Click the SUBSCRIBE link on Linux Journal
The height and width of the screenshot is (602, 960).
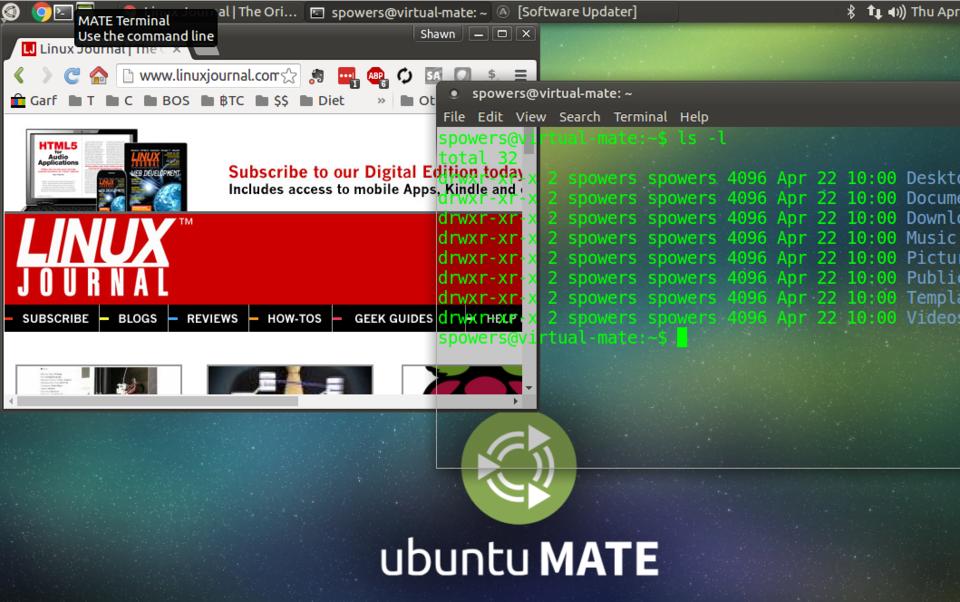point(55,318)
